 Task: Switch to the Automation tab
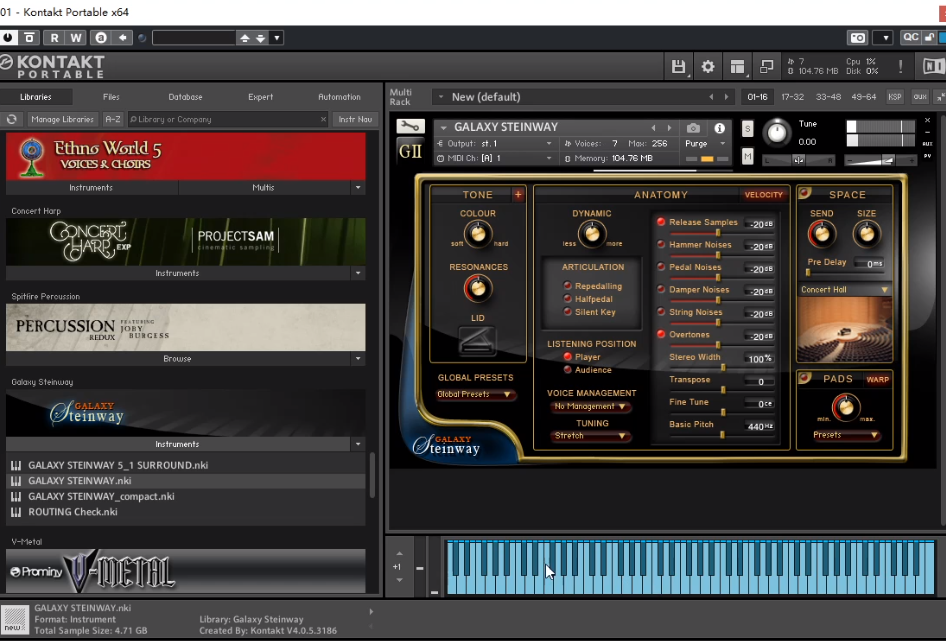tap(339, 97)
